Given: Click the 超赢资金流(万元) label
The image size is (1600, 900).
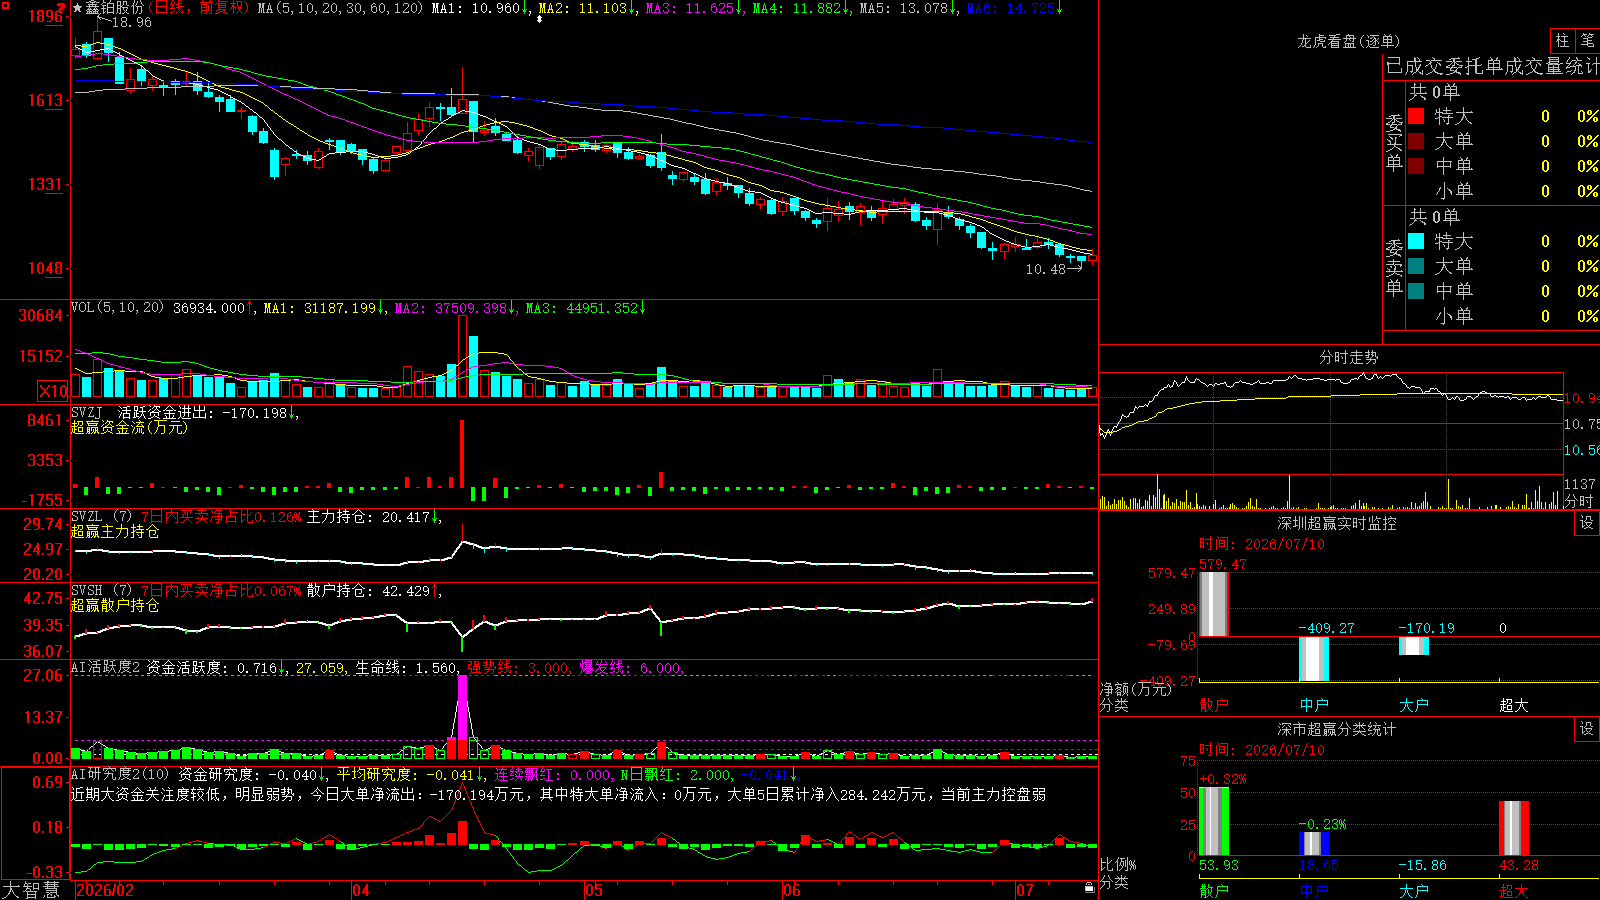Looking at the screenshot, I should 129,427.
